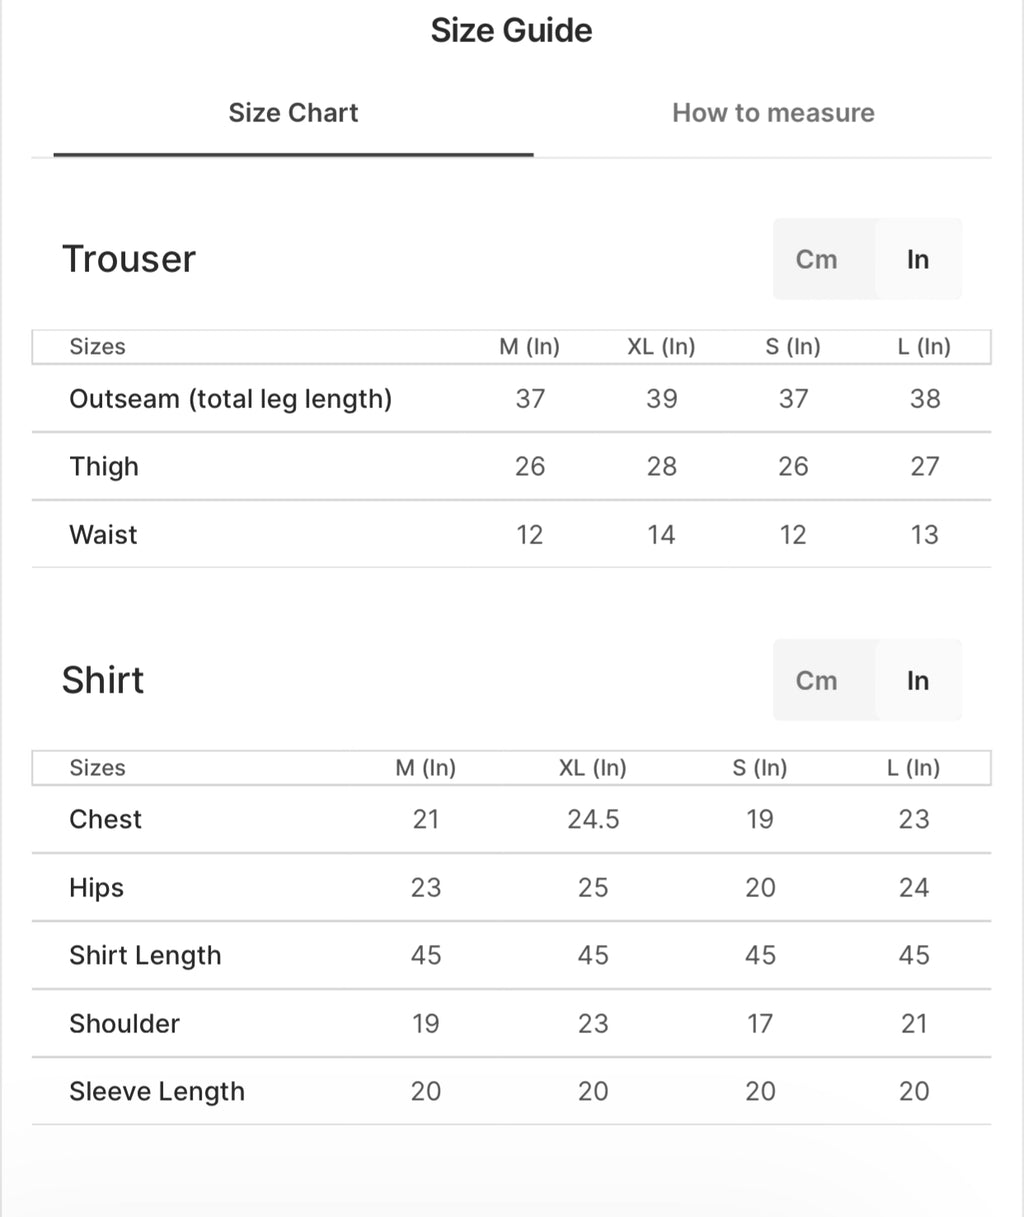Click the Sleeve Length row label
1024x1217 pixels.
coord(157,1092)
